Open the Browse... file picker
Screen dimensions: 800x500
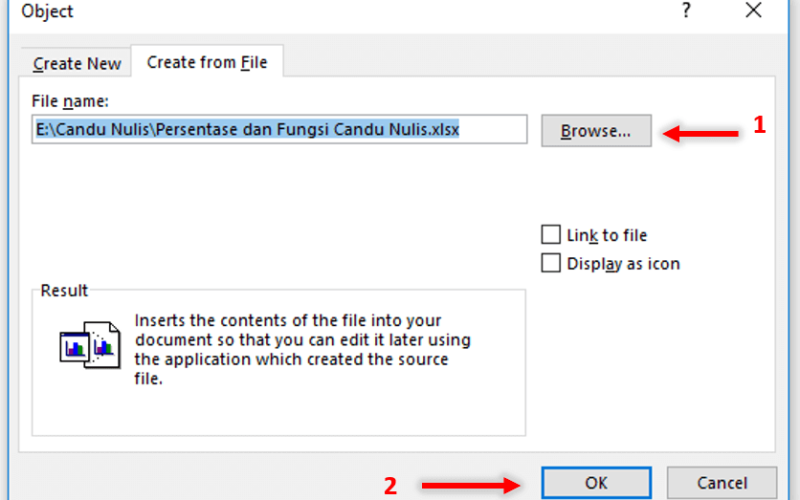596,131
